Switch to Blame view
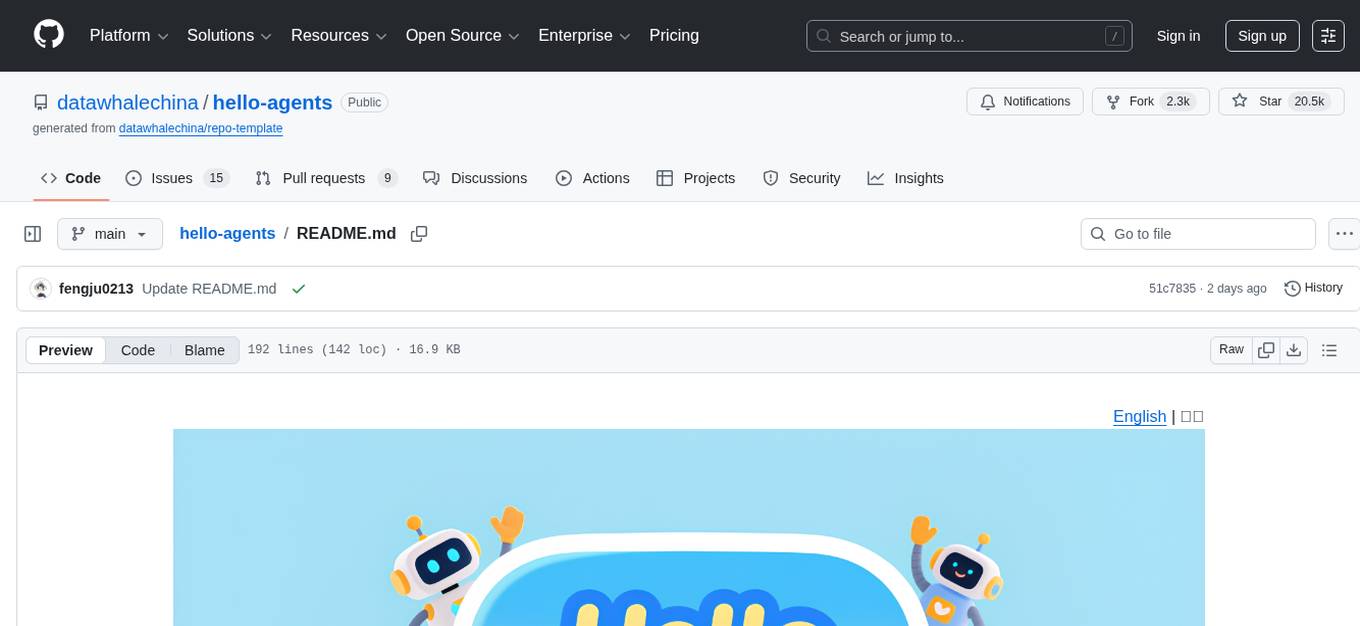Screen dimensions: 1360x626 (x=204, y=350)
